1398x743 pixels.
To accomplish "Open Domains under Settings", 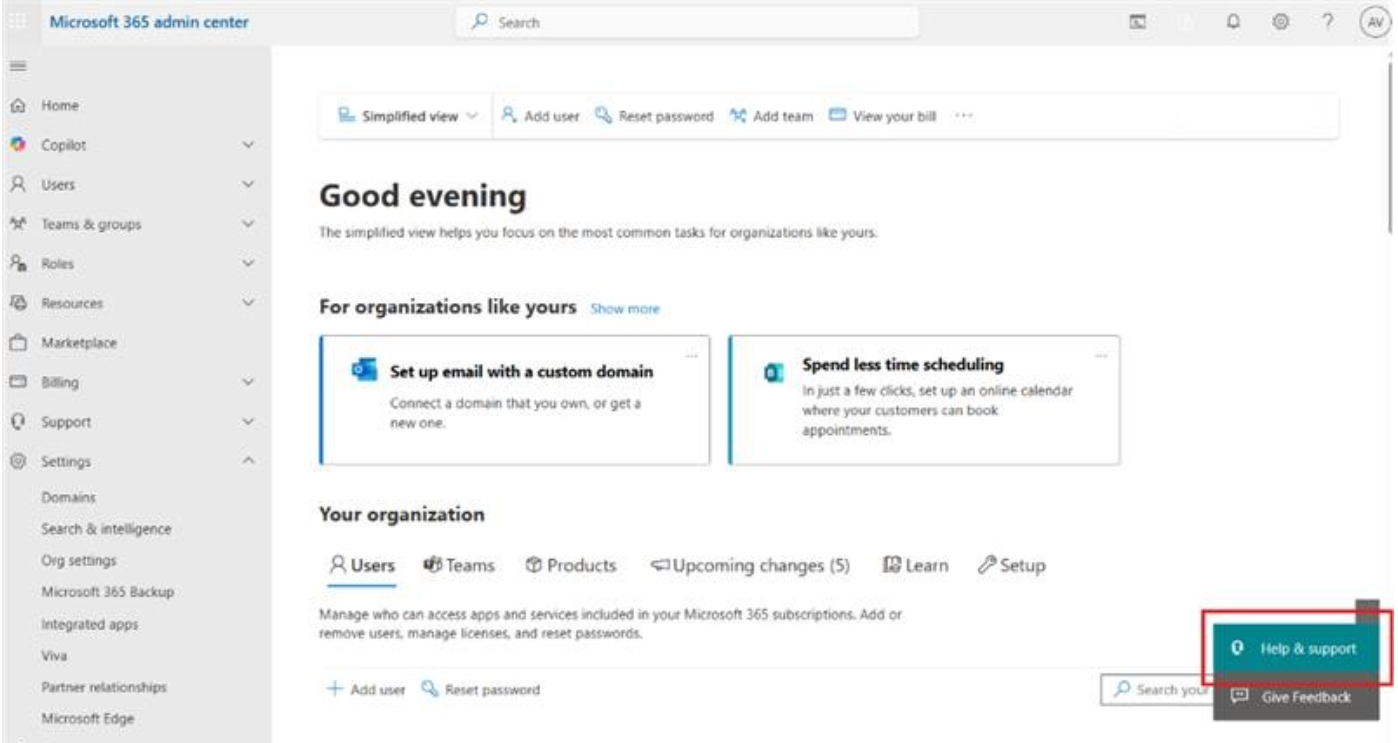I will tap(68, 497).
